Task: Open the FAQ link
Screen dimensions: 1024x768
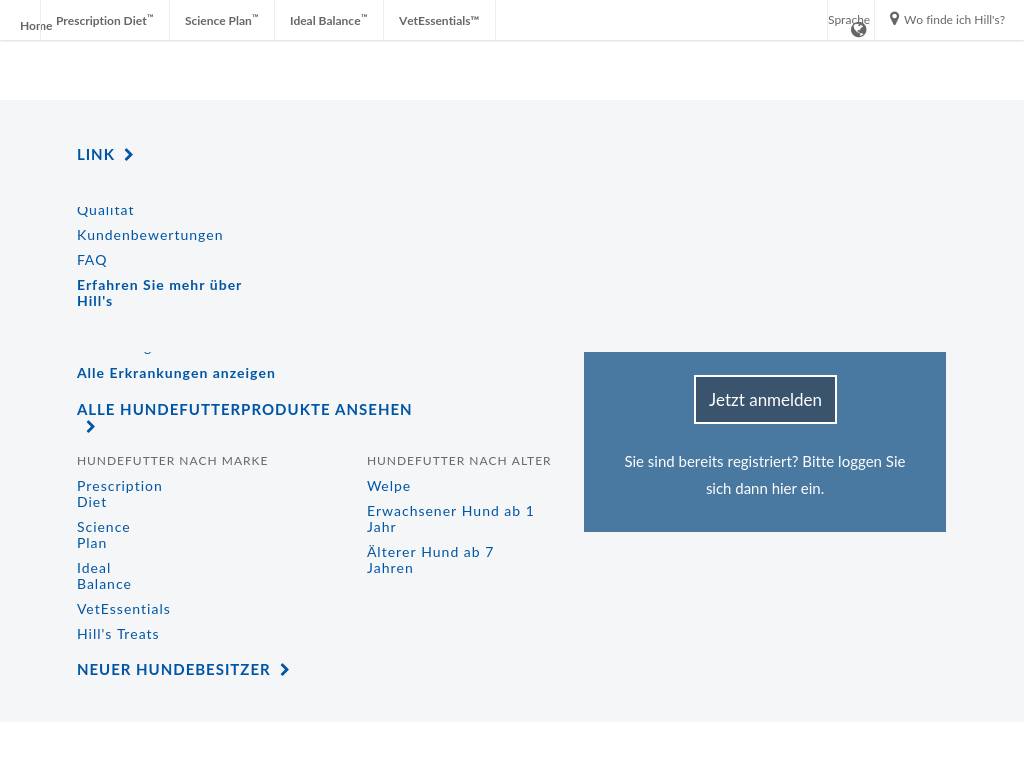Action: (x=92, y=260)
